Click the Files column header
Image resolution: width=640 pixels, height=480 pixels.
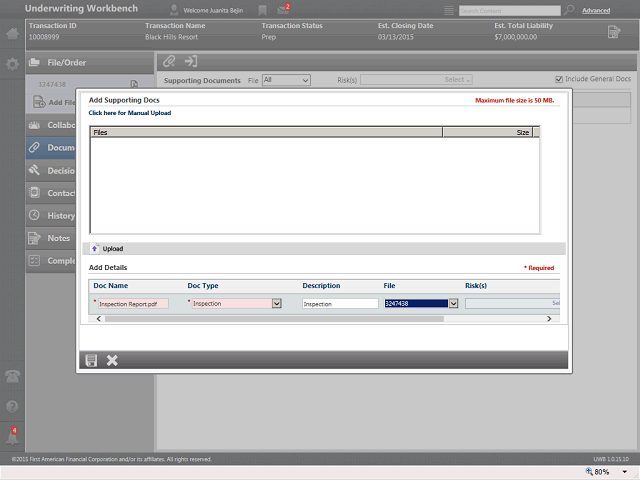pos(266,132)
